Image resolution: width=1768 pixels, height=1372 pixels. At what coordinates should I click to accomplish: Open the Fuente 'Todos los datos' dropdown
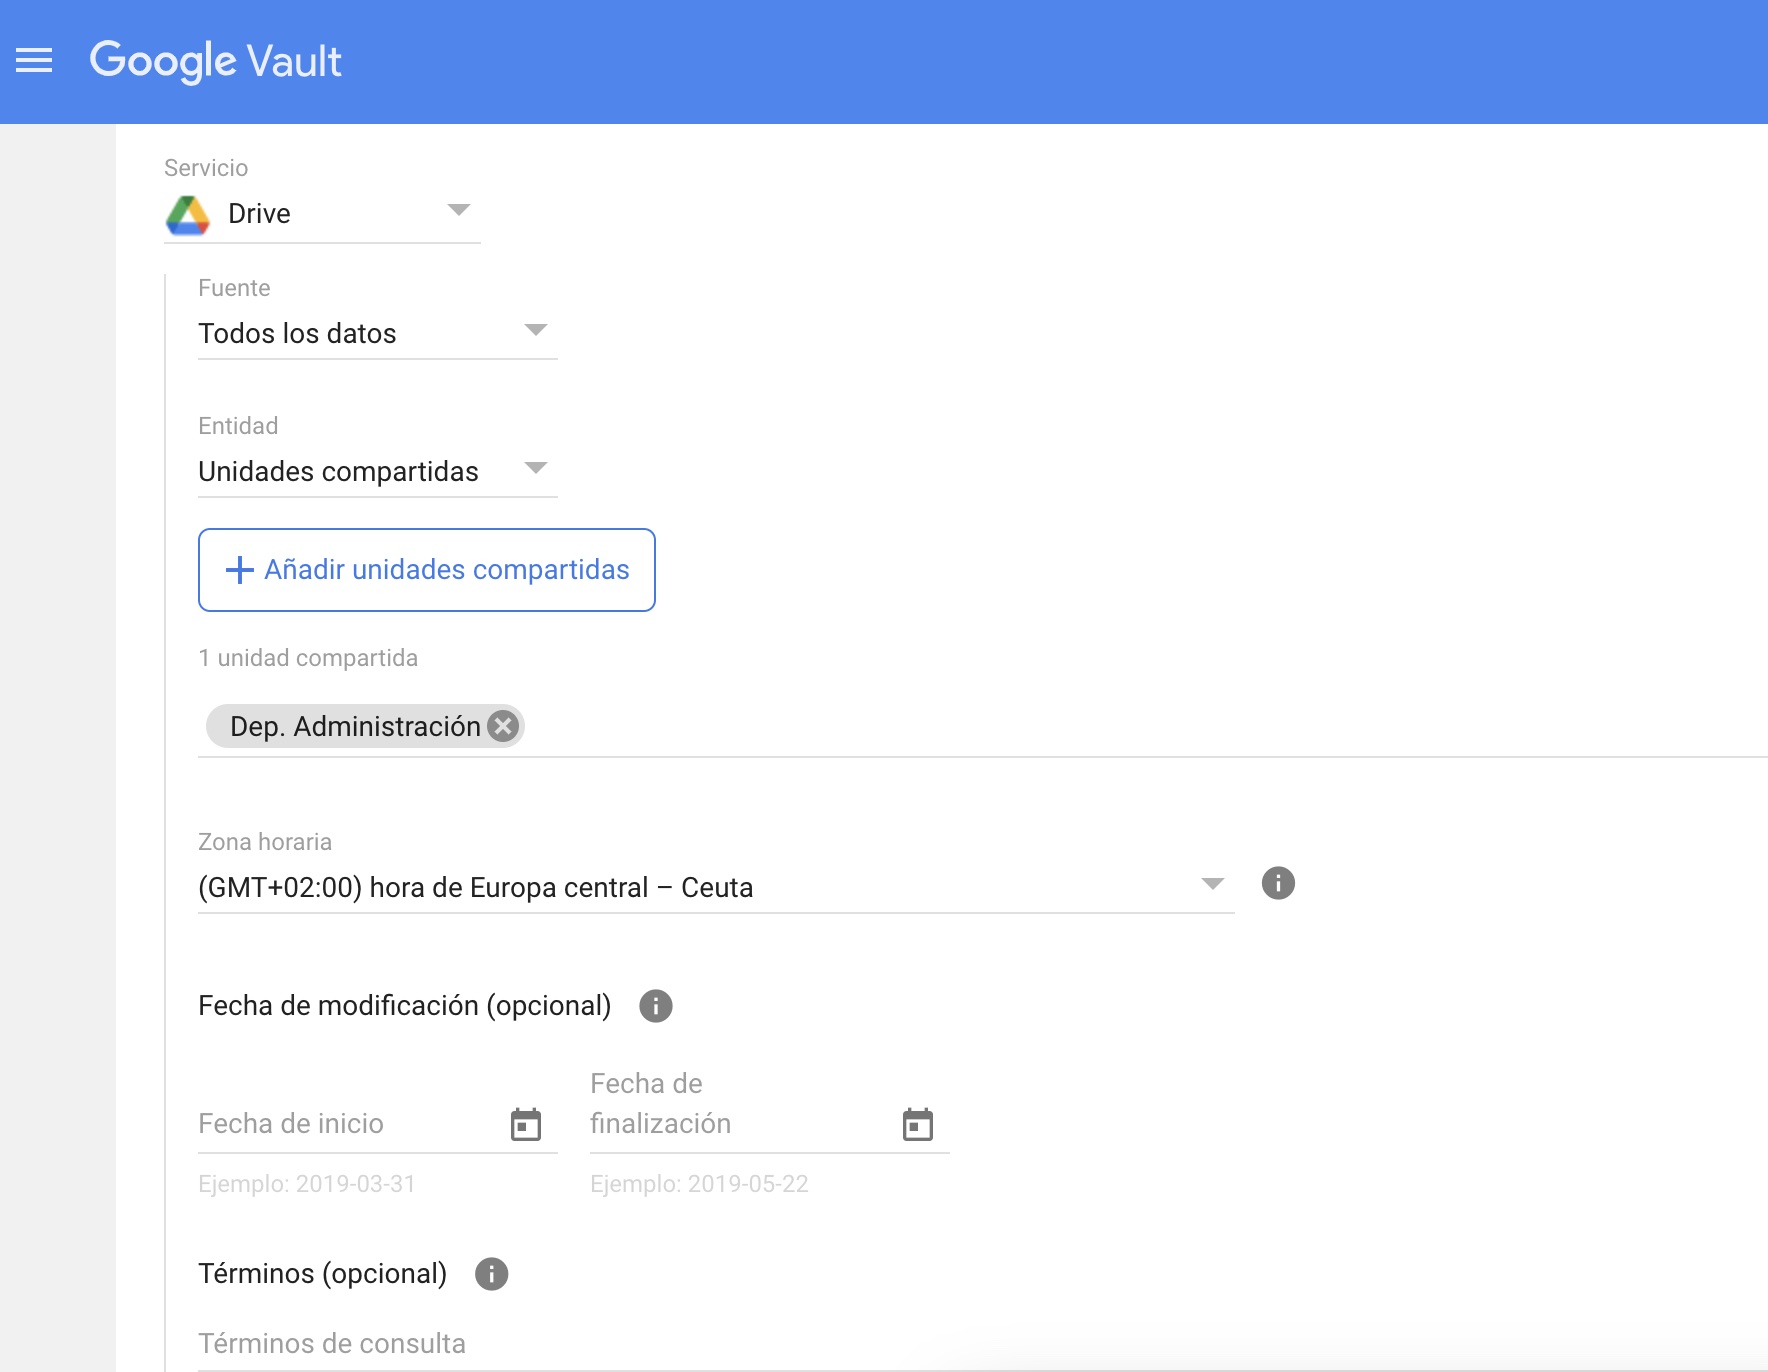pyautogui.click(x=376, y=333)
